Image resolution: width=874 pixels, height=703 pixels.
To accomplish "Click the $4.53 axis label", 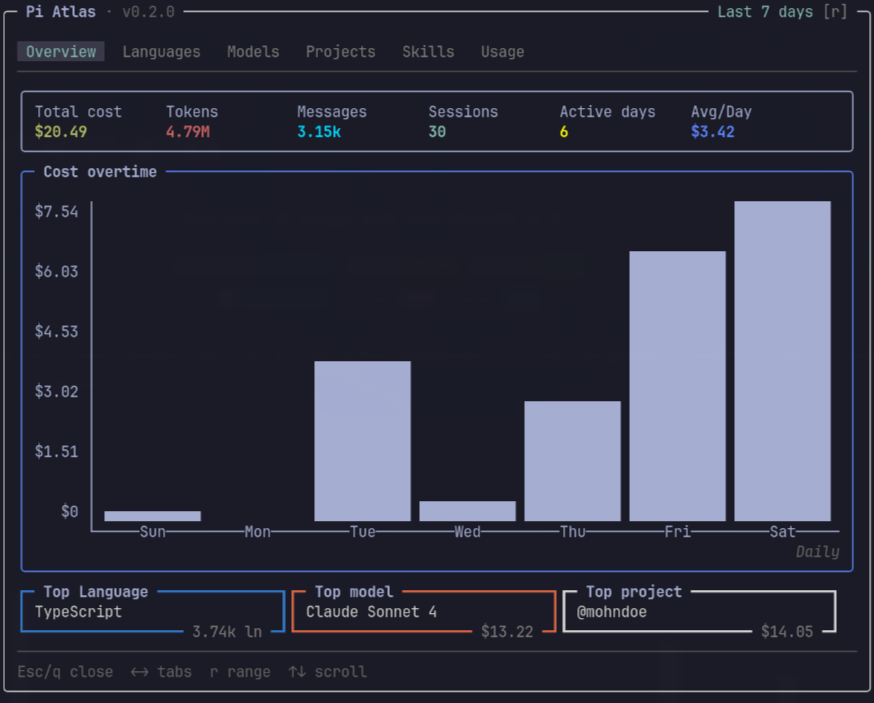I will coord(56,332).
